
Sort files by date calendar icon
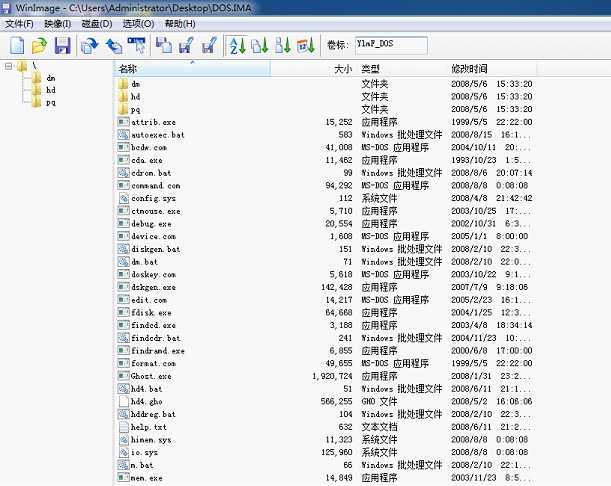tap(306, 46)
